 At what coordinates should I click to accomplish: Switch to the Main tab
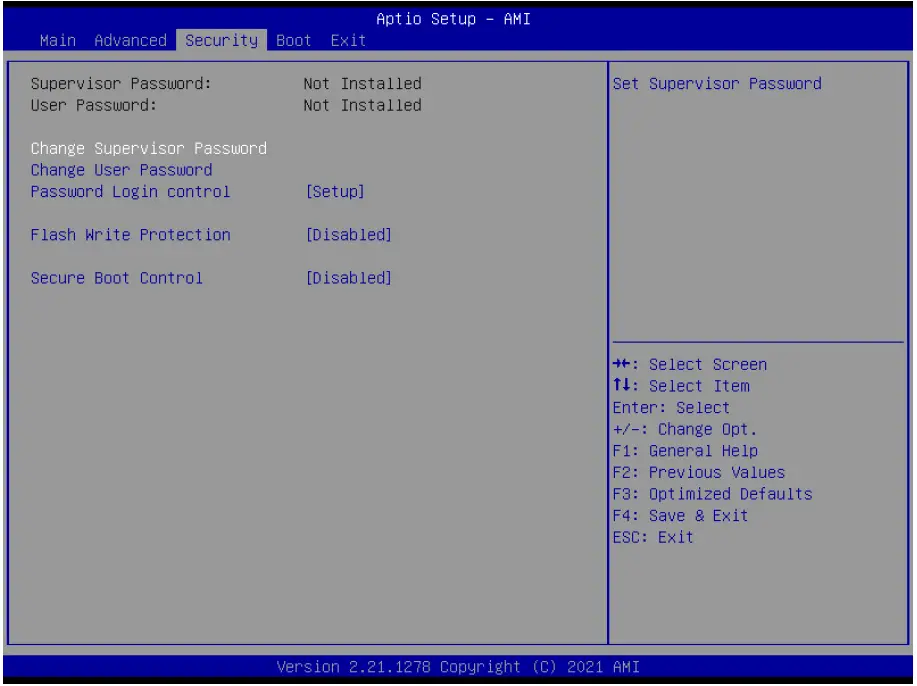tap(55, 41)
